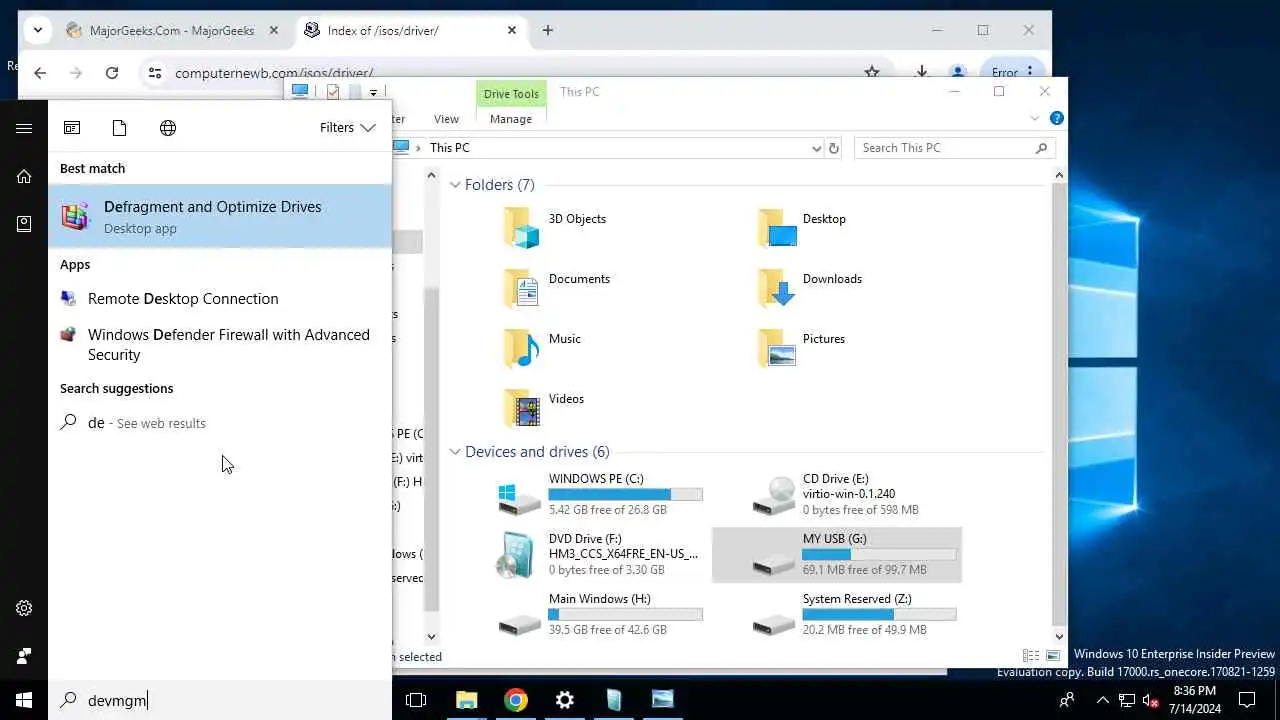This screenshot has height=720, width=1280.
Task: Open the Notebook icon in search sidebar
Action: (x=24, y=224)
